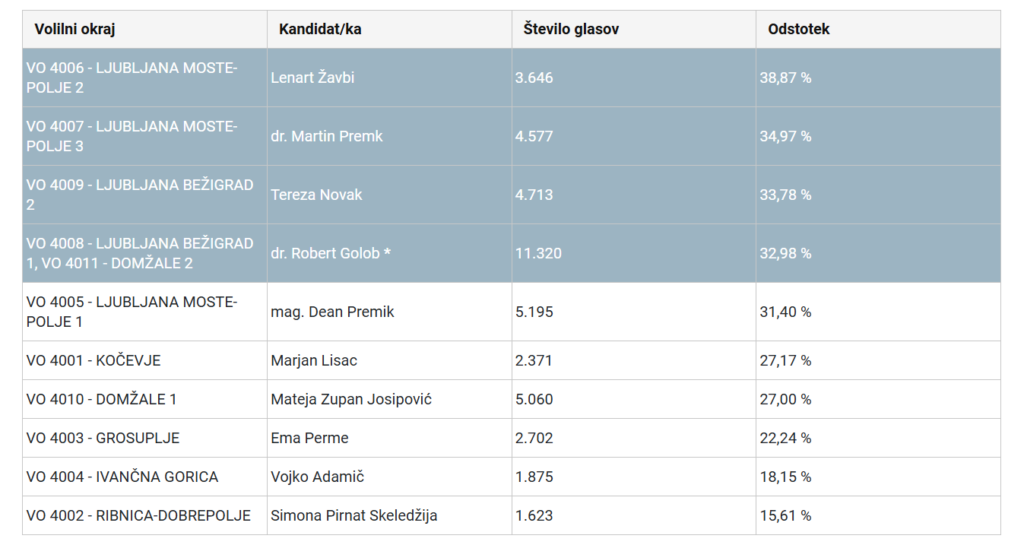Select the VO 4009 - LJUBLJANA BEŽIGRAD 2 cell
The height and width of the screenshot is (545, 1024).
140,195
